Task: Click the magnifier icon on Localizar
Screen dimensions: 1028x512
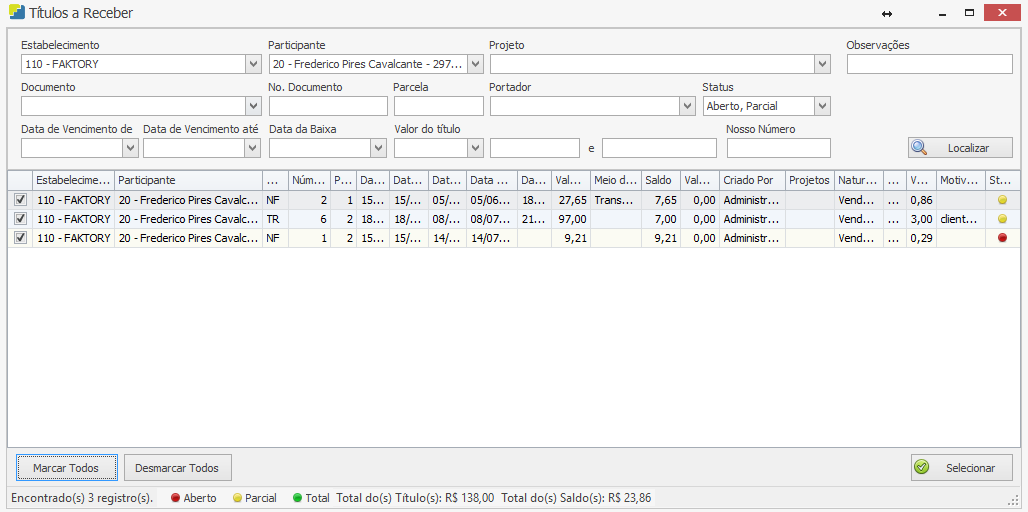Action: (x=919, y=147)
